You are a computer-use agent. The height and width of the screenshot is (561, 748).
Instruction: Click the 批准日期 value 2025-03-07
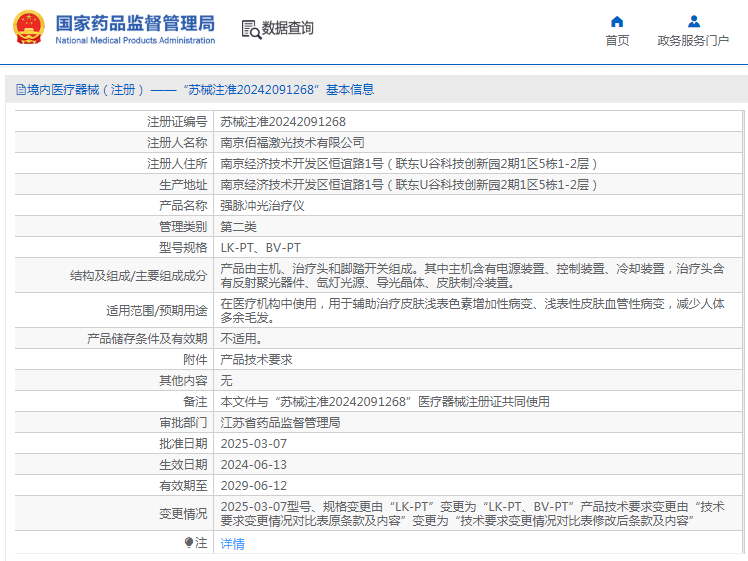254,444
